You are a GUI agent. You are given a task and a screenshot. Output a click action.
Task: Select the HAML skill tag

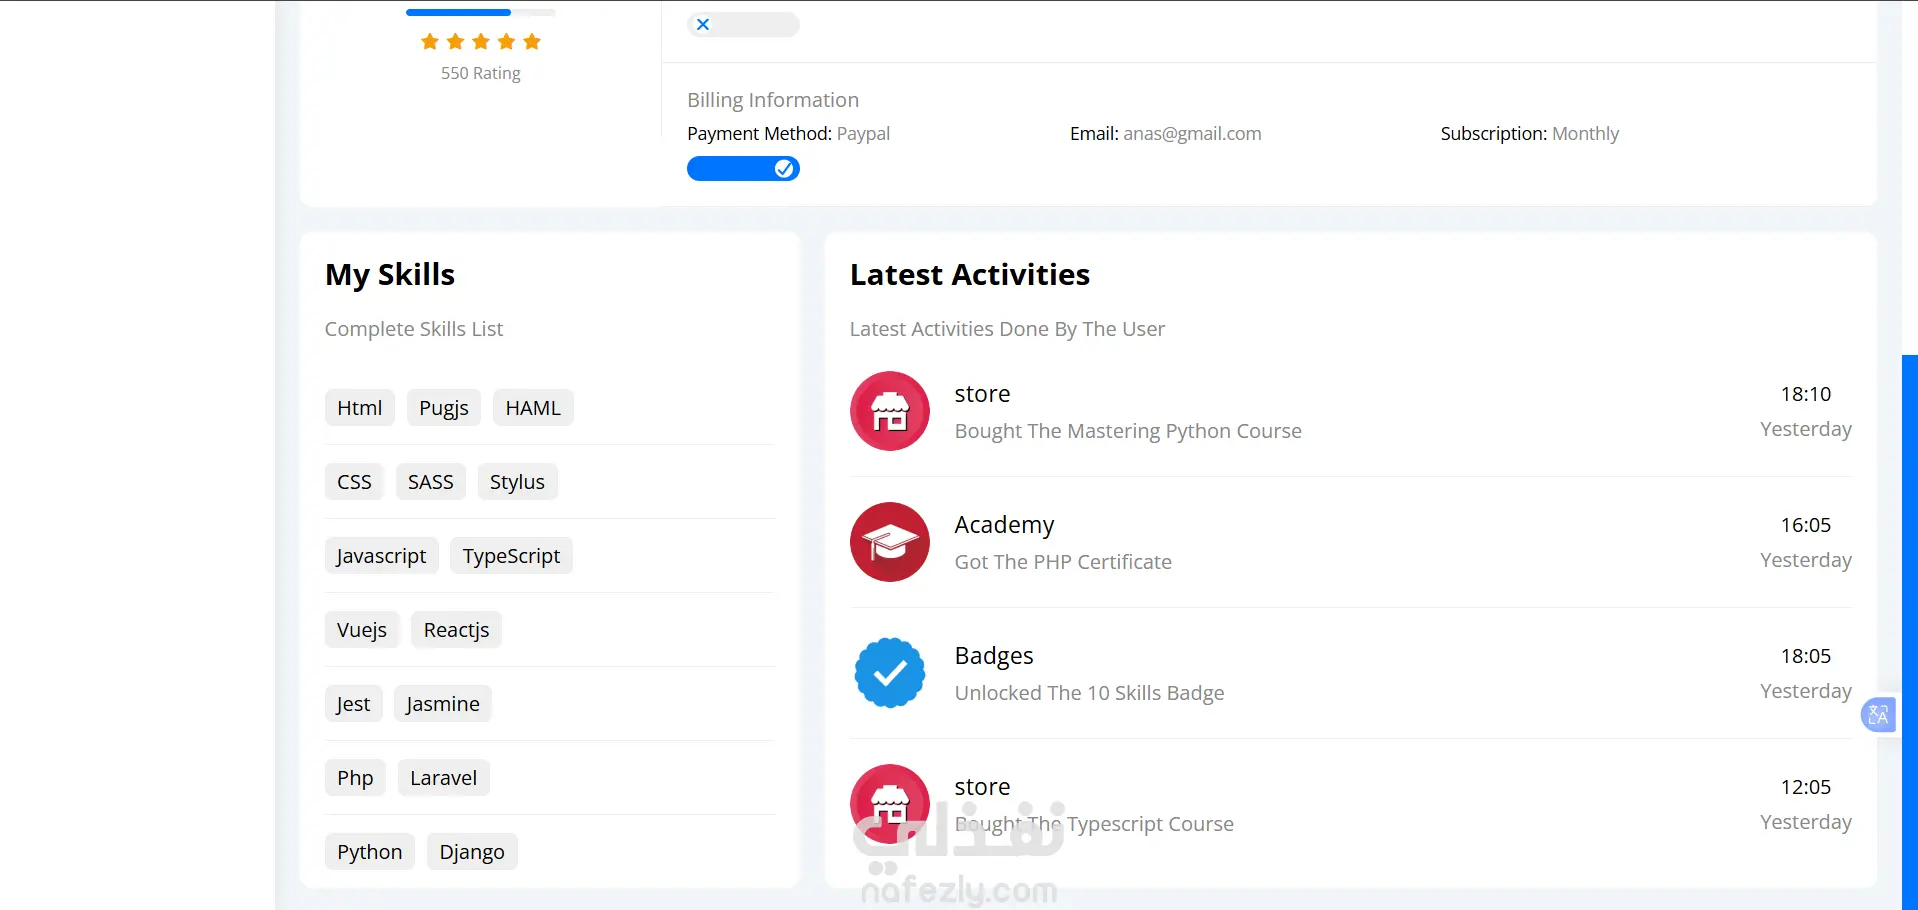(x=533, y=408)
